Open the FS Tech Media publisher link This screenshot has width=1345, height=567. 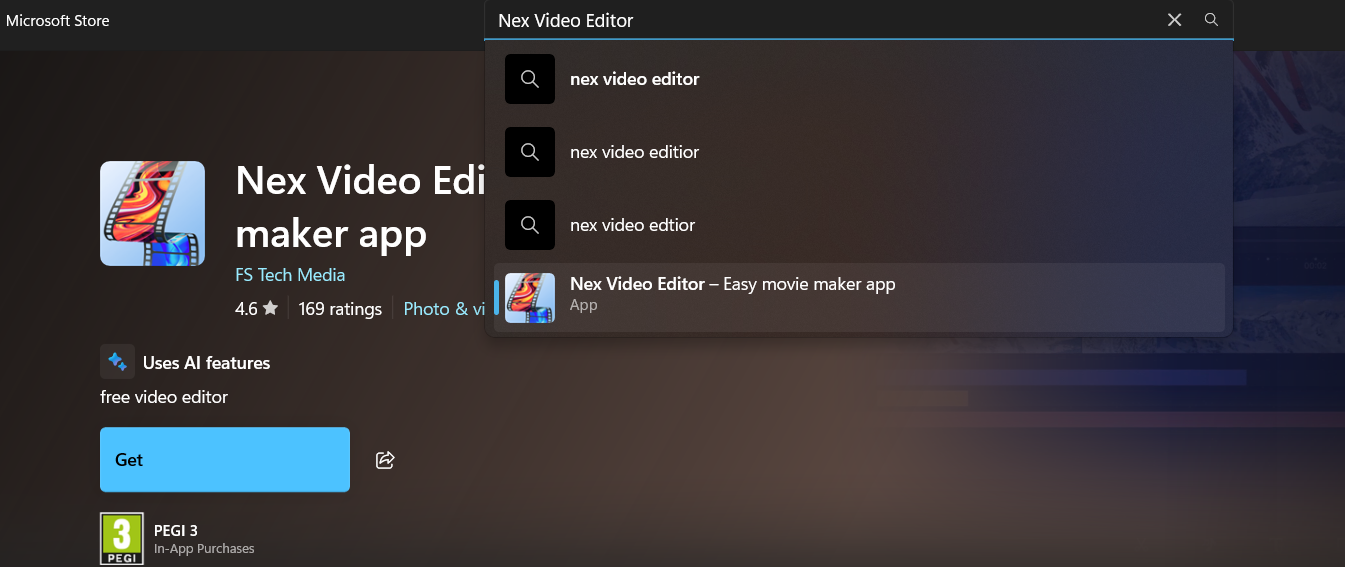click(290, 275)
